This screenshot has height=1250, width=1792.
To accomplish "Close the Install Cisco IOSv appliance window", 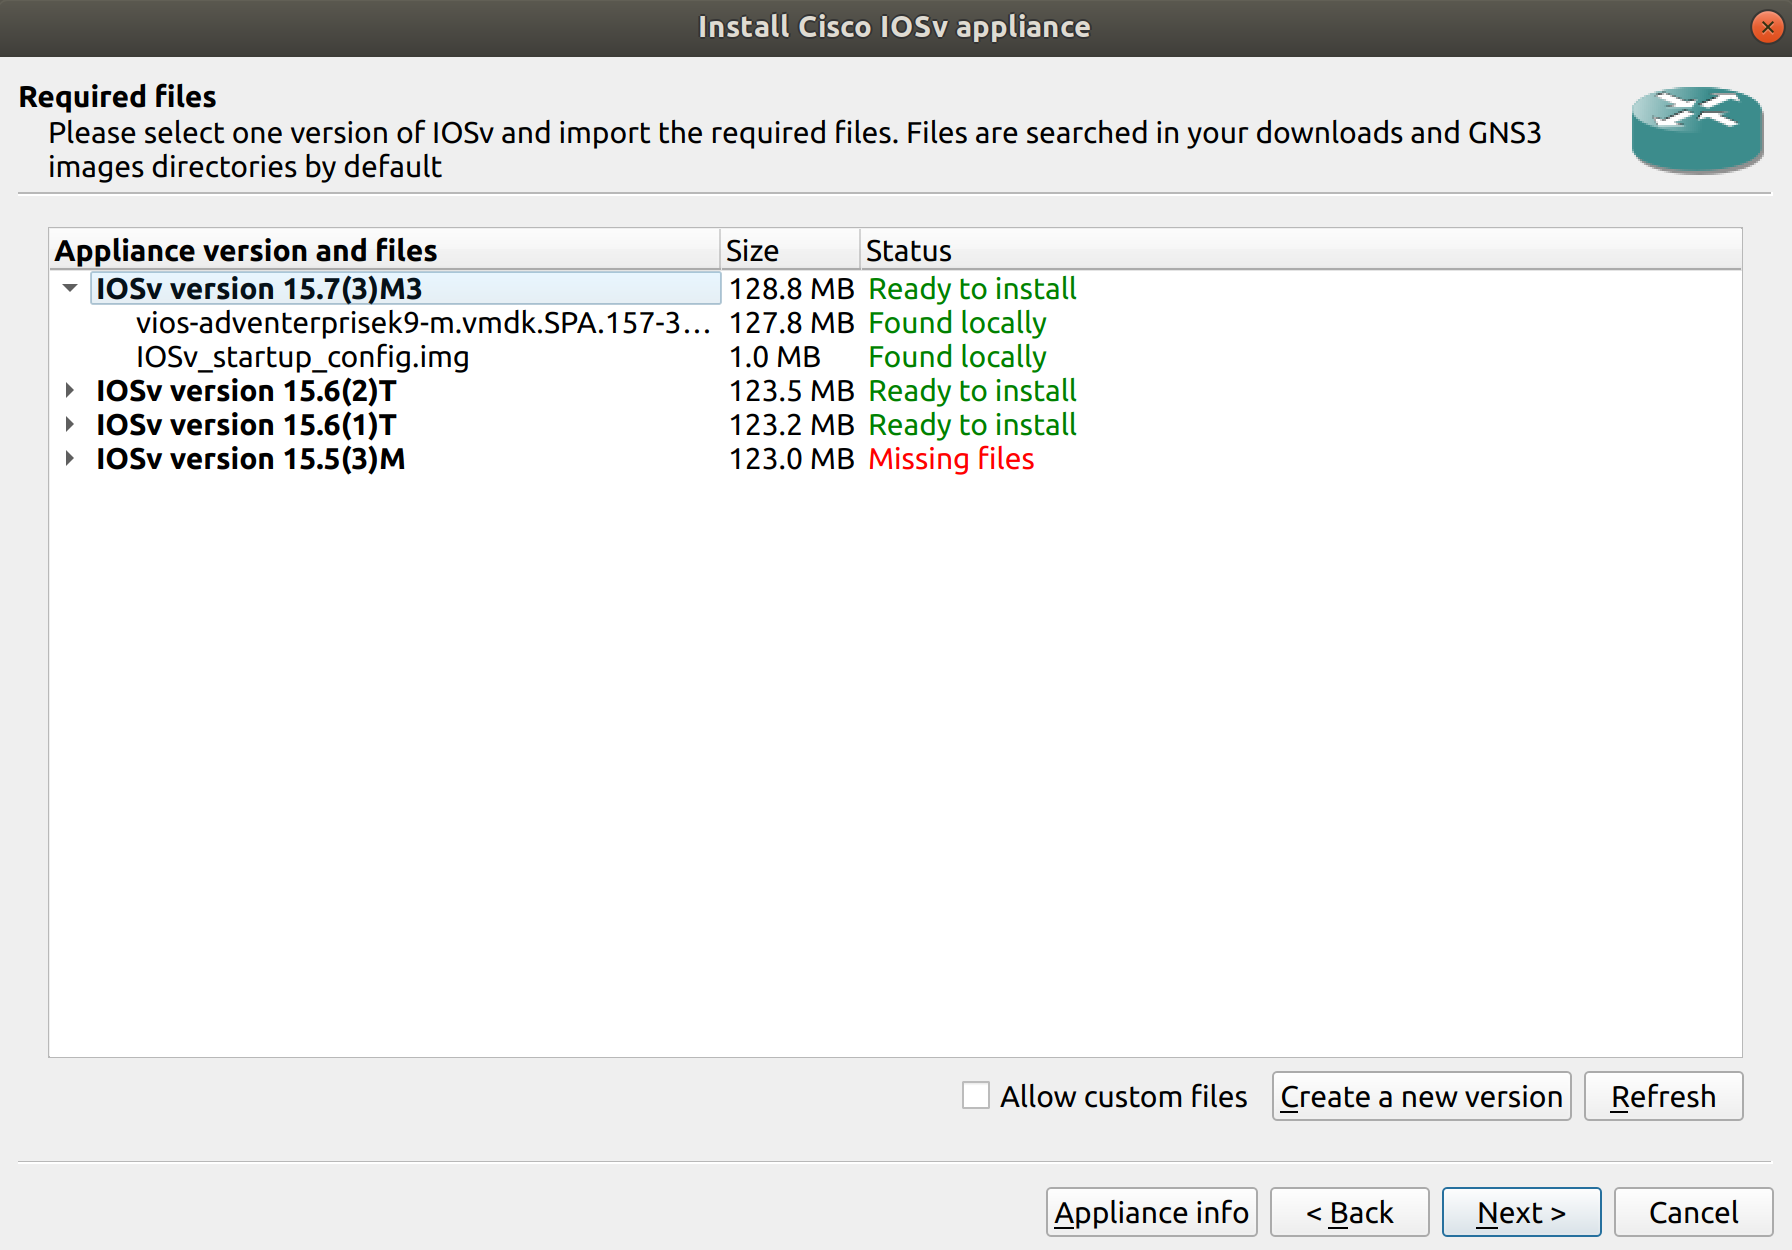I will [1767, 27].
